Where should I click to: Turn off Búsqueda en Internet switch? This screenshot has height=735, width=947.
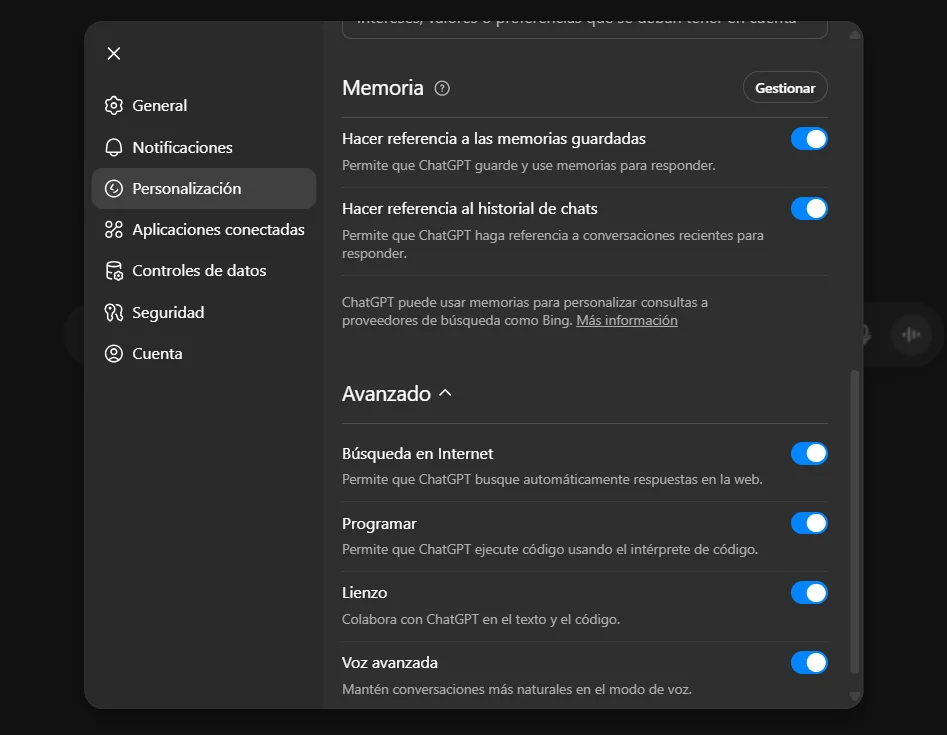point(808,454)
